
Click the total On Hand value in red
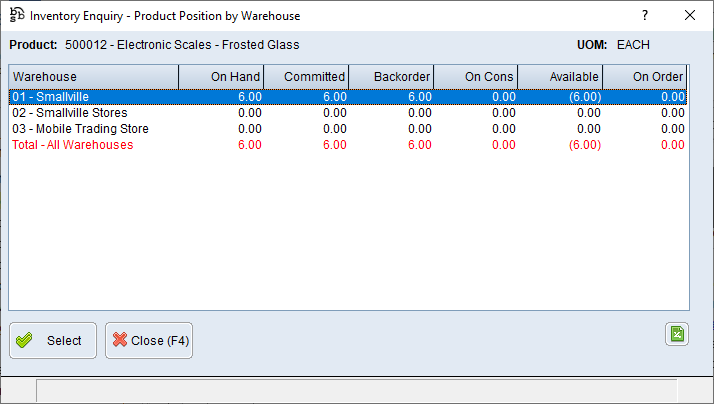tap(247, 145)
